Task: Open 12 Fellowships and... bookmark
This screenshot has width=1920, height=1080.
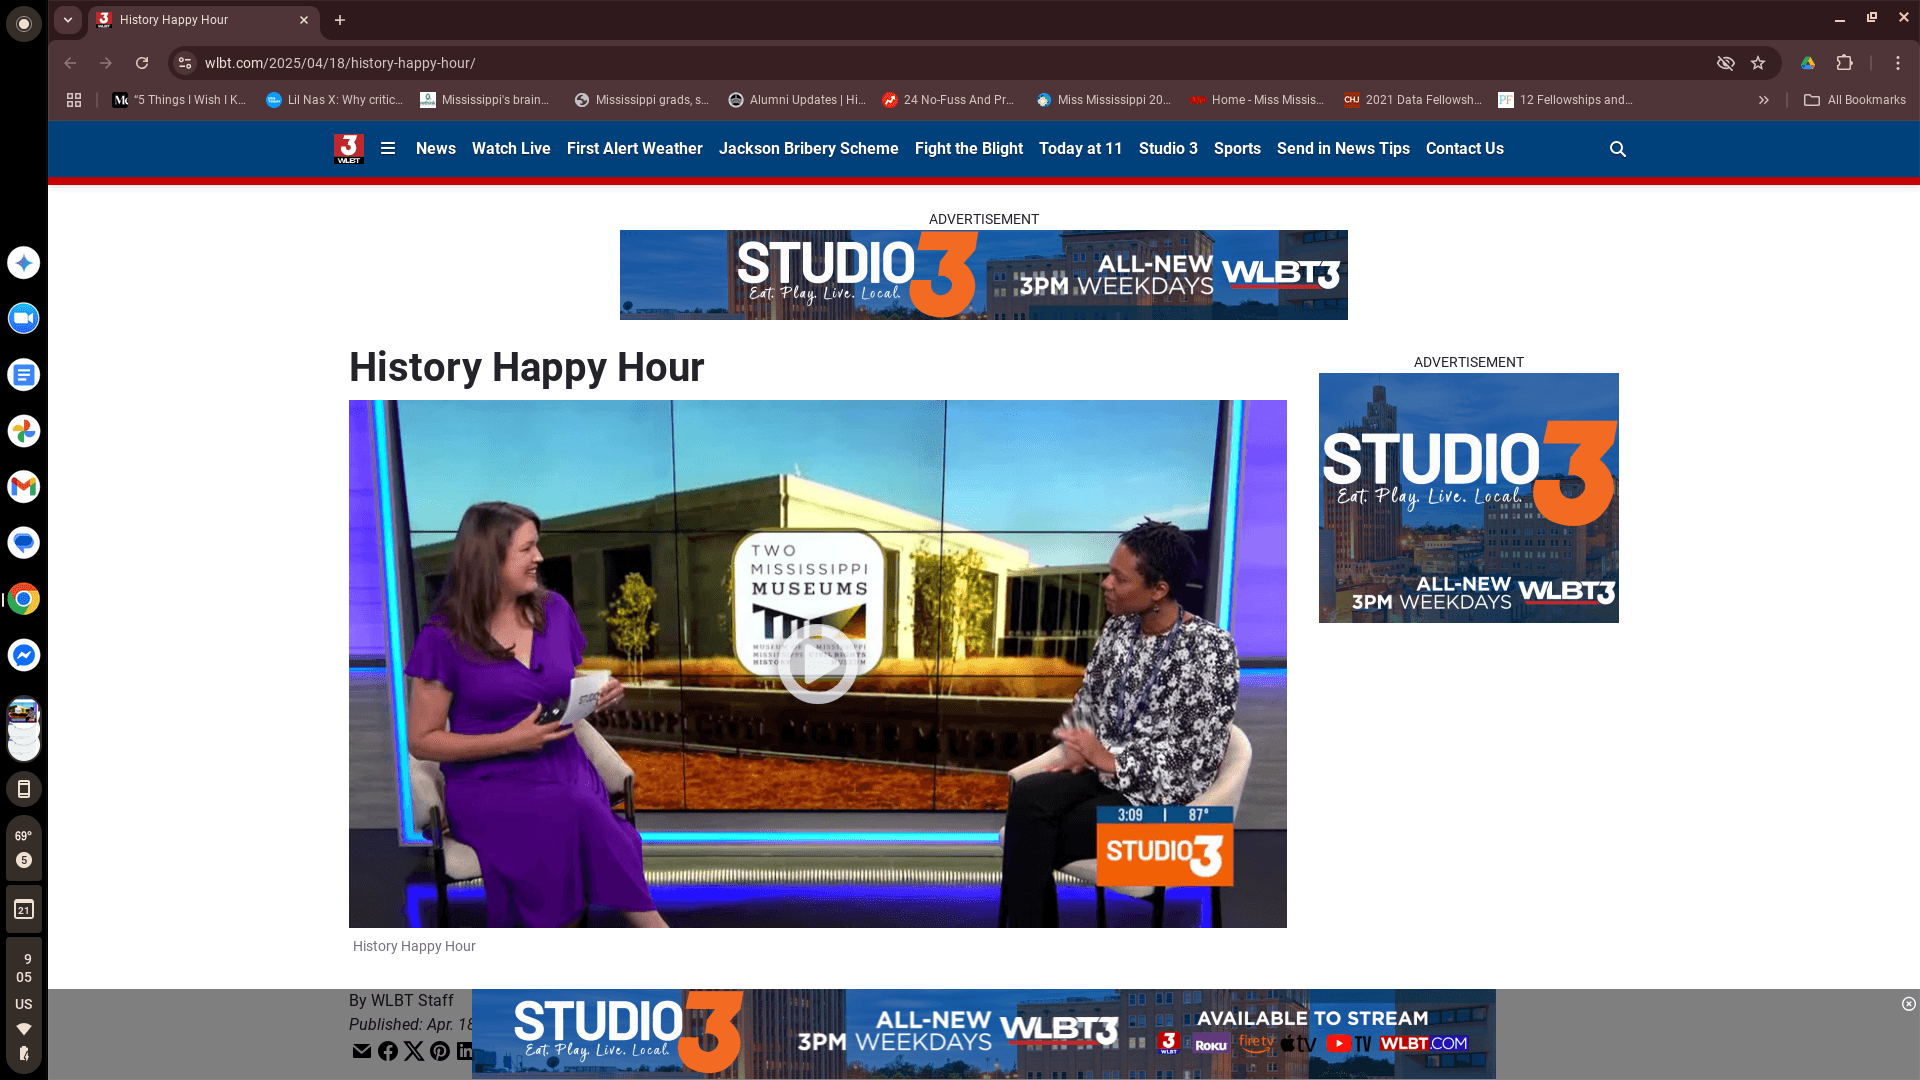Action: pyautogui.click(x=1565, y=100)
